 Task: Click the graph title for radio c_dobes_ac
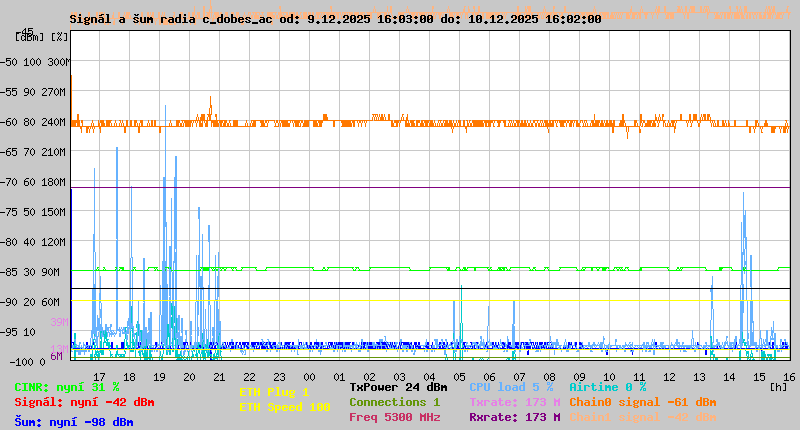[x=335, y=19]
